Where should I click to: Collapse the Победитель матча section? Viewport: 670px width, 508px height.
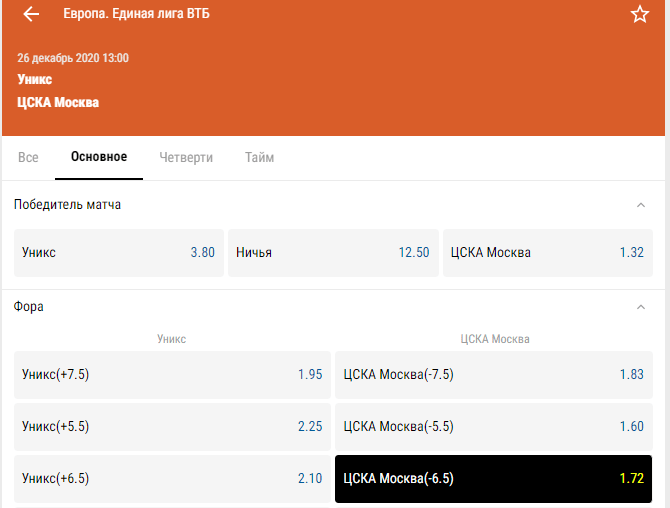click(641, 205)
